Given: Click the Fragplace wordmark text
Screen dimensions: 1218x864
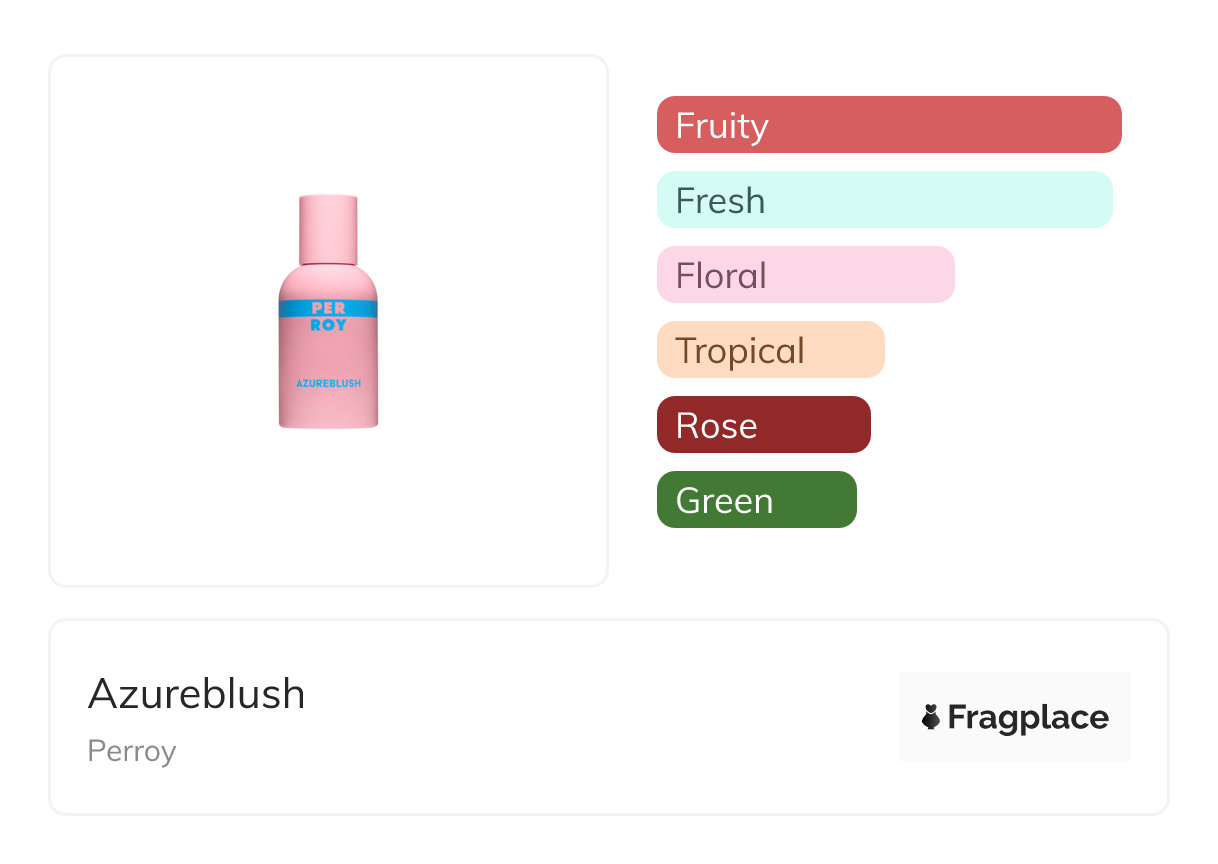Looking at the screenshot, I should (x=1028, y=717).
